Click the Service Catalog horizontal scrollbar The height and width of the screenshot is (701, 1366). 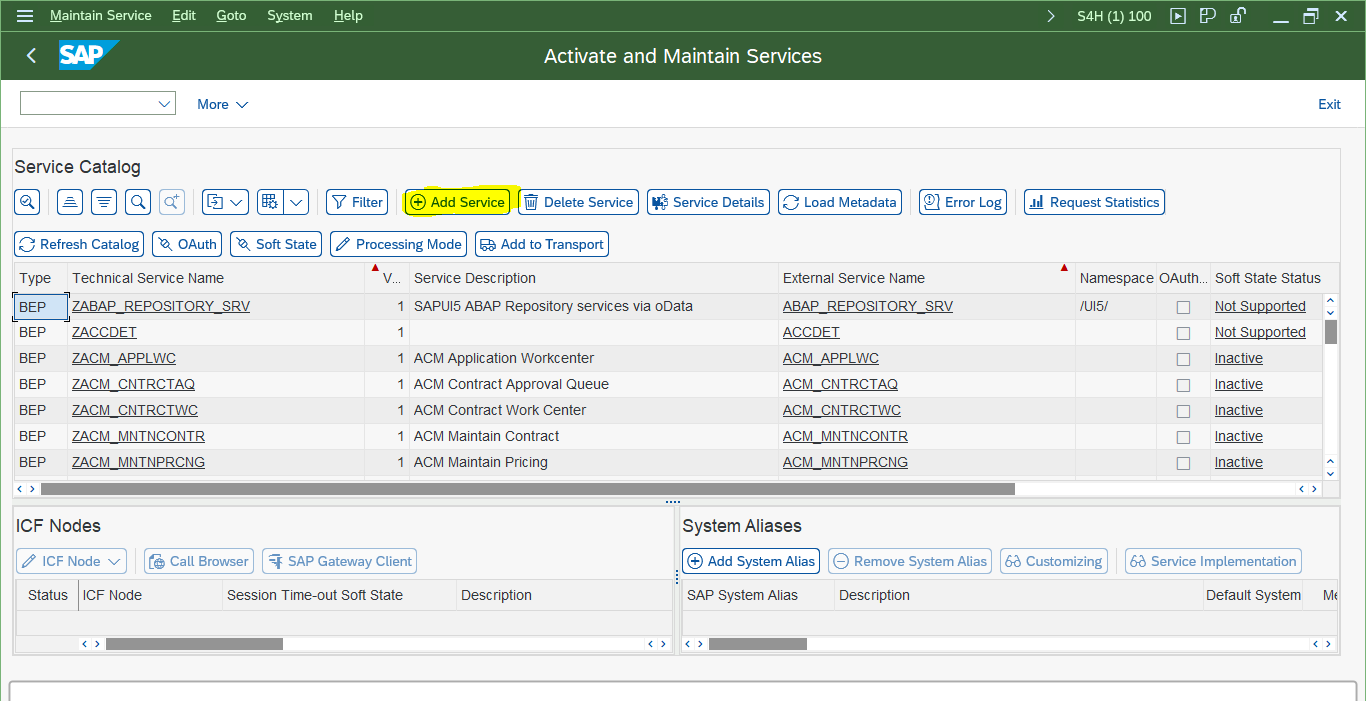tap(528, 489)
